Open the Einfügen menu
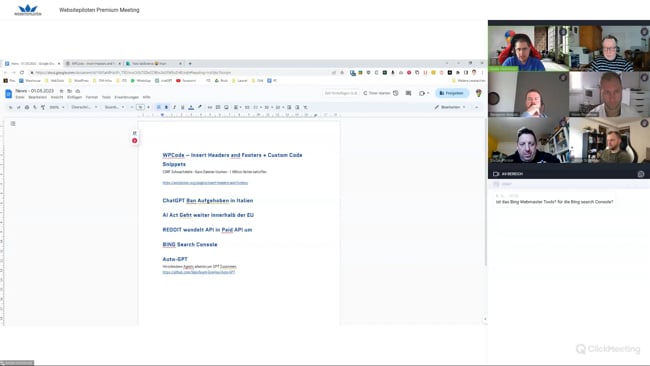 point(75,97)
